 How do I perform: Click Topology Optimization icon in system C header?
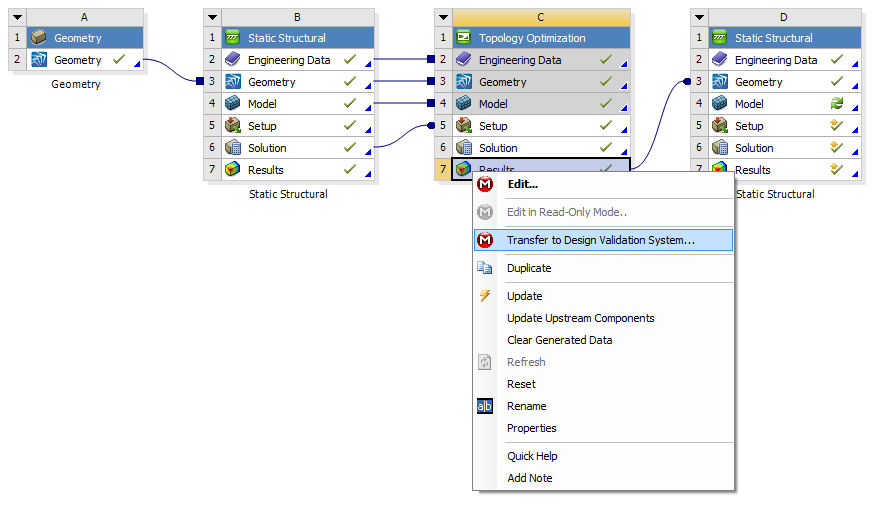click(x=464, y=37)
